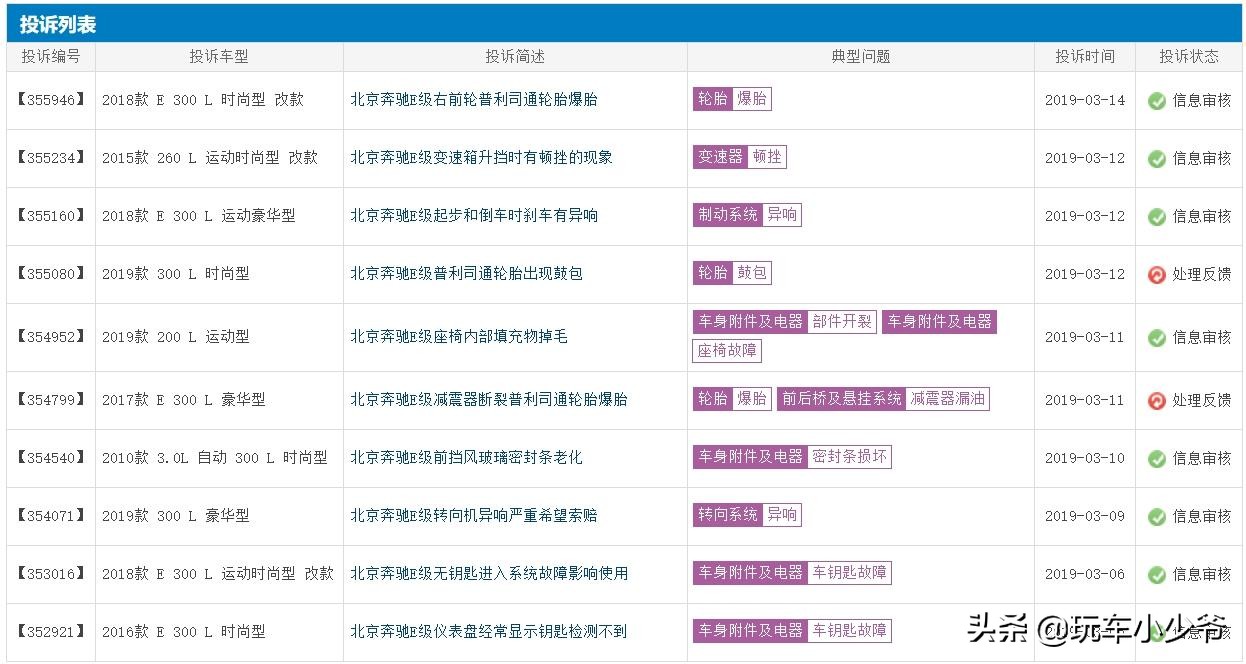Click red 处理反馈 status icon for complaint 355080

pos(1157,275)
